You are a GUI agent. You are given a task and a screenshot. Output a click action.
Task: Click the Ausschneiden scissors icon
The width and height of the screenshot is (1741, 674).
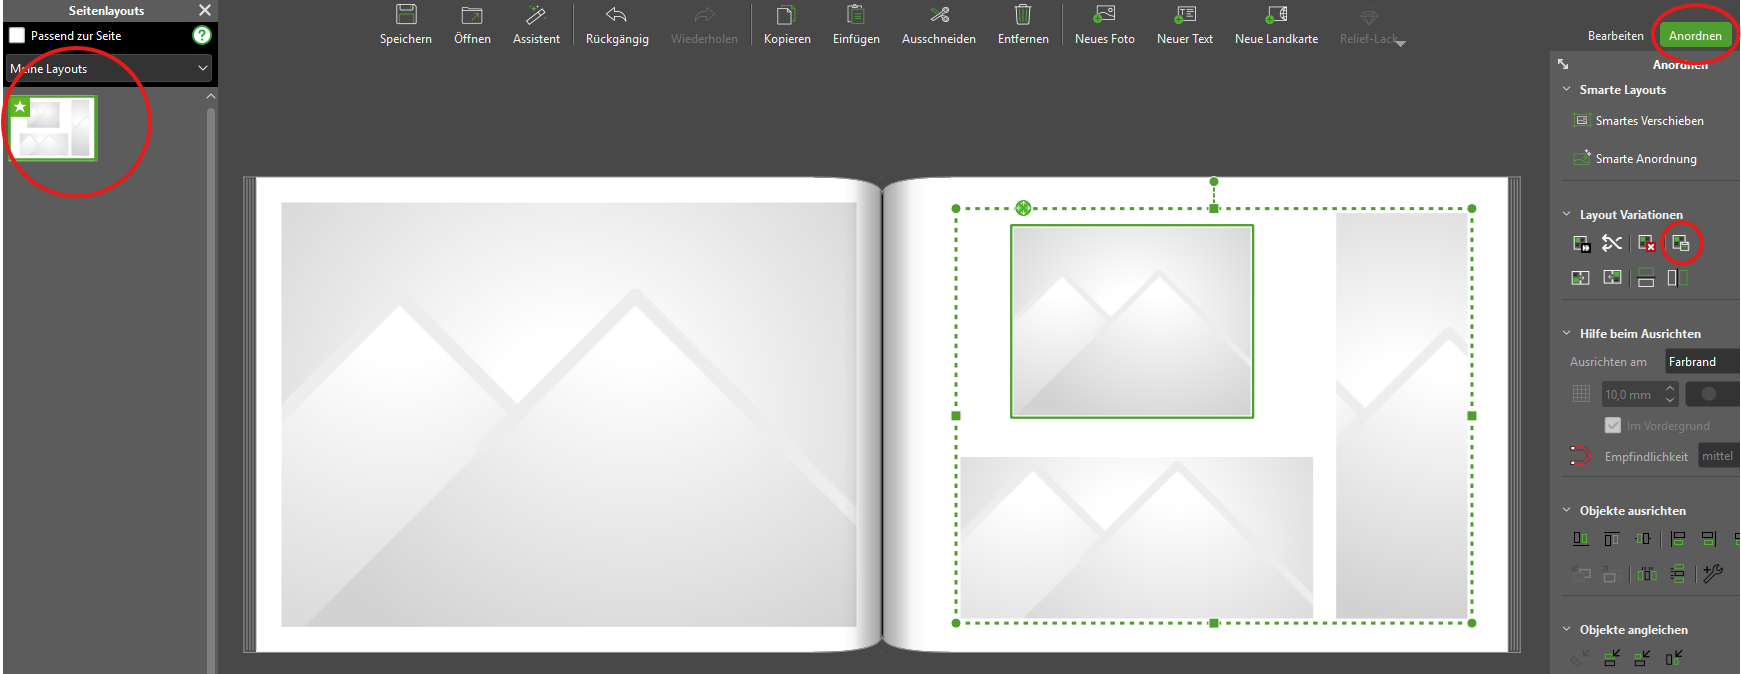938,15
